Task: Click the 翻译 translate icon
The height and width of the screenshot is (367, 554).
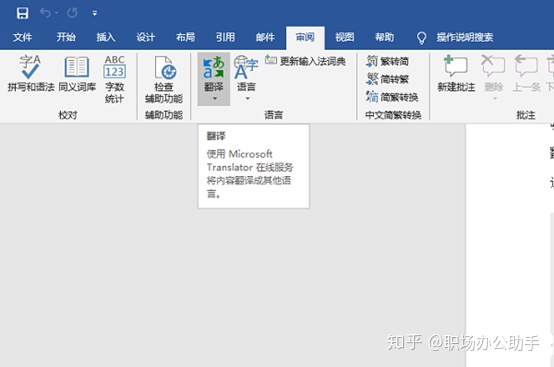Action: point(214,67)
